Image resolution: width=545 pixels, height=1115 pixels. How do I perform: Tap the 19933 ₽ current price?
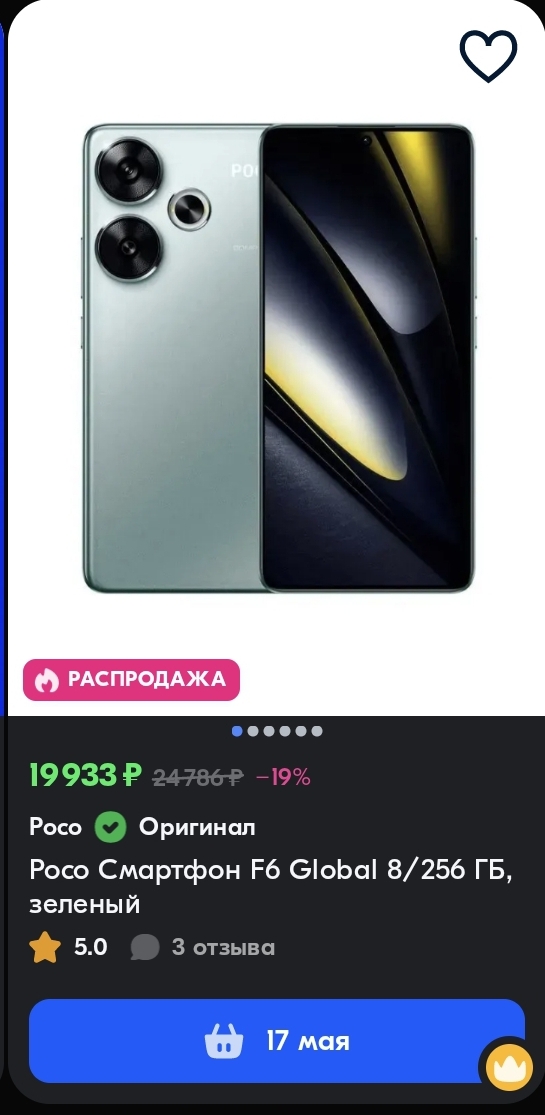click(x=85, y=775)
